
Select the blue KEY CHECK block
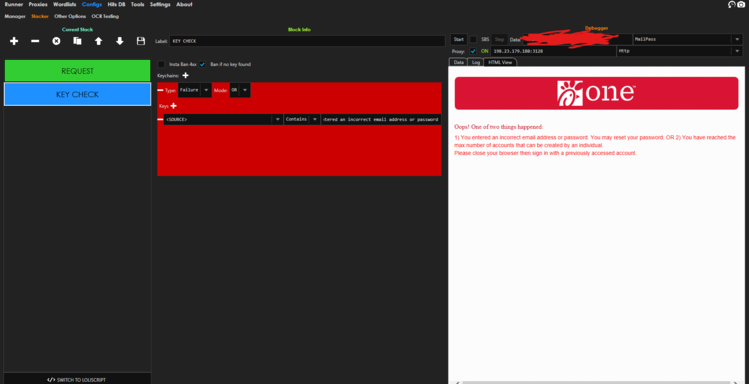[x=77, y=94]
